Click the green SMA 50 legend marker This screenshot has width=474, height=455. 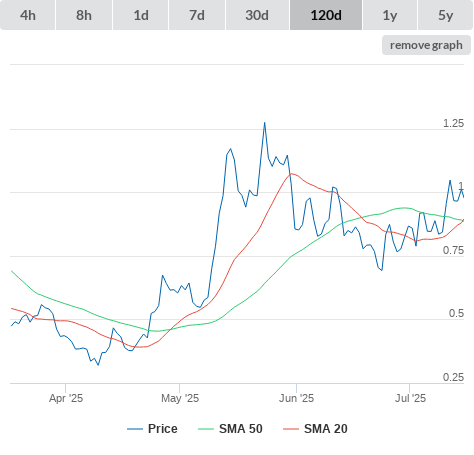(x=206, y=429)
